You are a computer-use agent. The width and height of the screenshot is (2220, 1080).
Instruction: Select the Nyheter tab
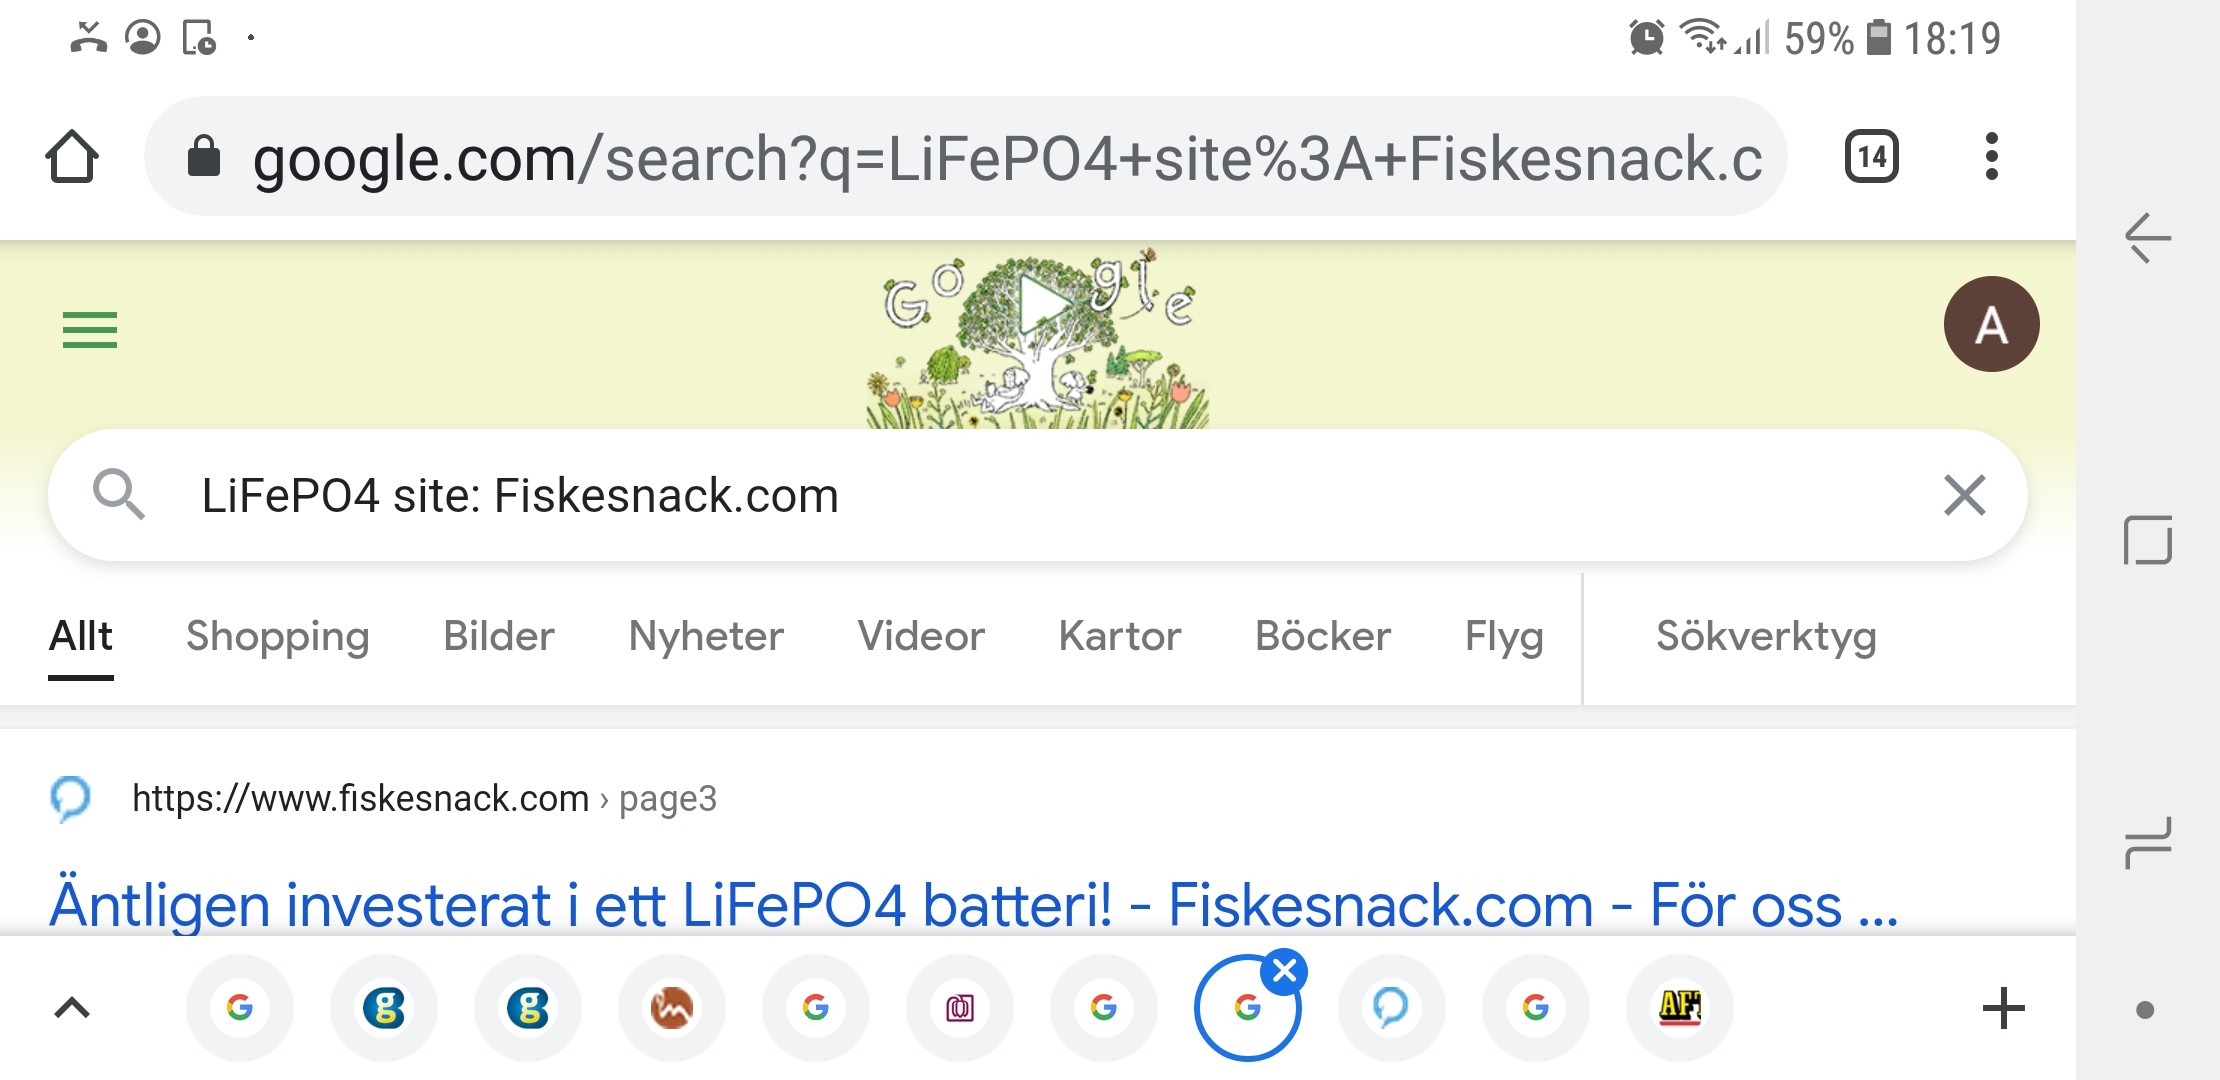click(x=705, y=637)
